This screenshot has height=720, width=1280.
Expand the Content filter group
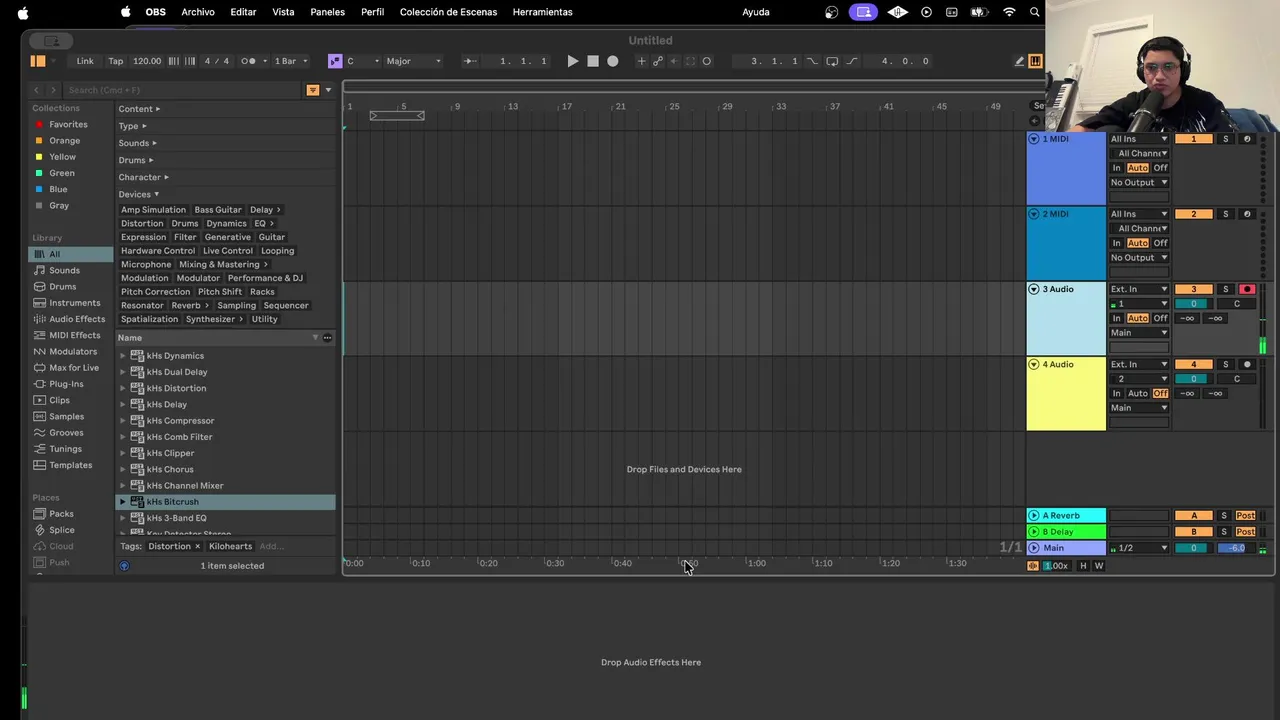click(139, 109)
